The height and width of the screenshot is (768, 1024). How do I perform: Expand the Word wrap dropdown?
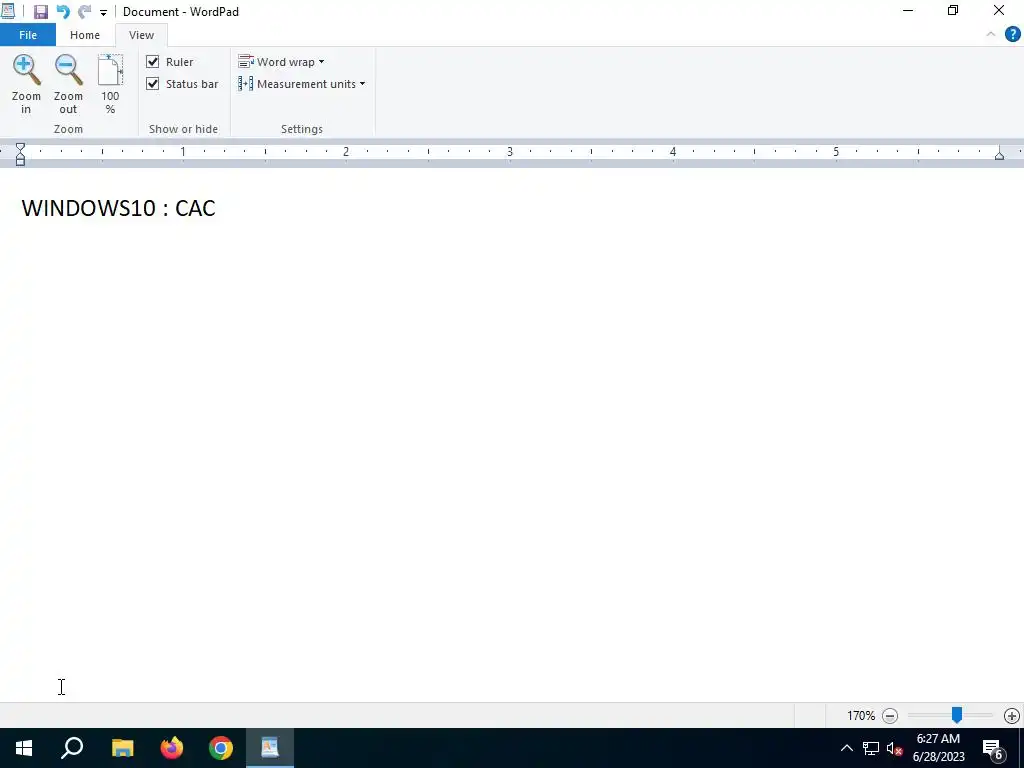[x=281, y=61]
